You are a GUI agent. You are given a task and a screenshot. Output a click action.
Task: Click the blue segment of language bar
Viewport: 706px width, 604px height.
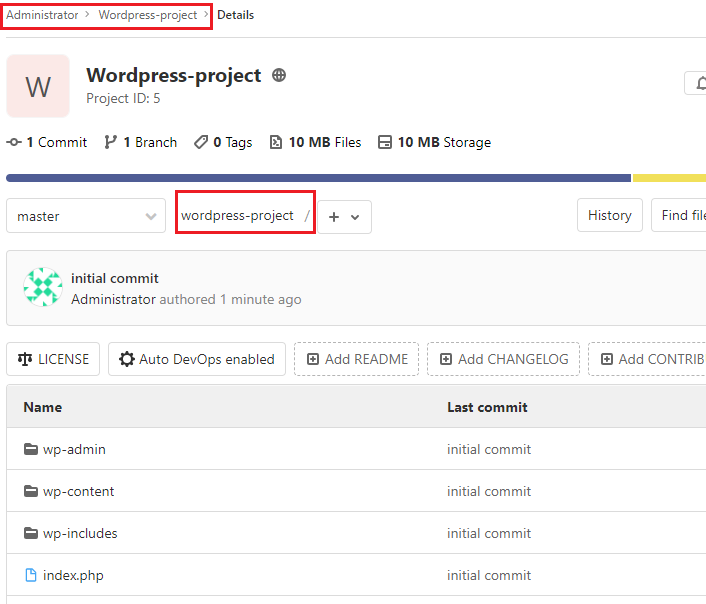(318, 178)
